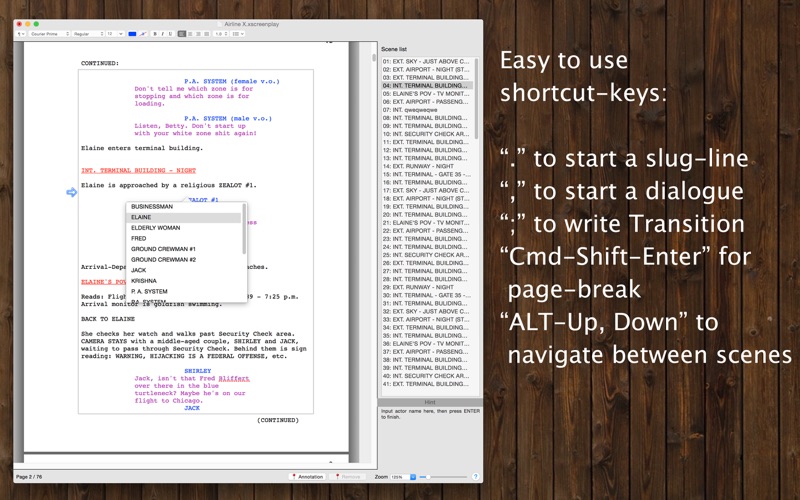Image resolution: width=800 pixels, height=500 pixels.
Task: Select scene 02: EXT. AIRPORT - NIGHT
Action: (426, 69)
